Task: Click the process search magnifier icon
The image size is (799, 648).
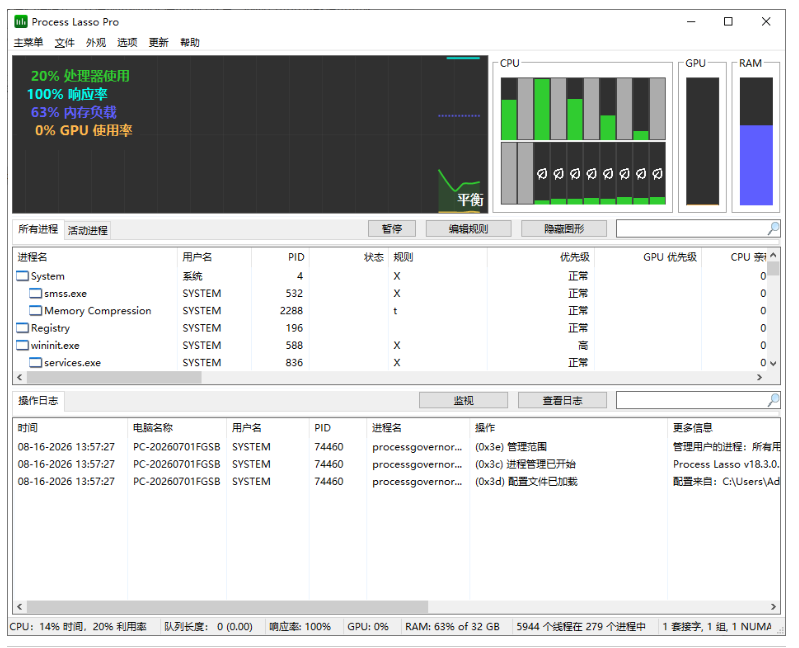Action: [x=773, y=229]
